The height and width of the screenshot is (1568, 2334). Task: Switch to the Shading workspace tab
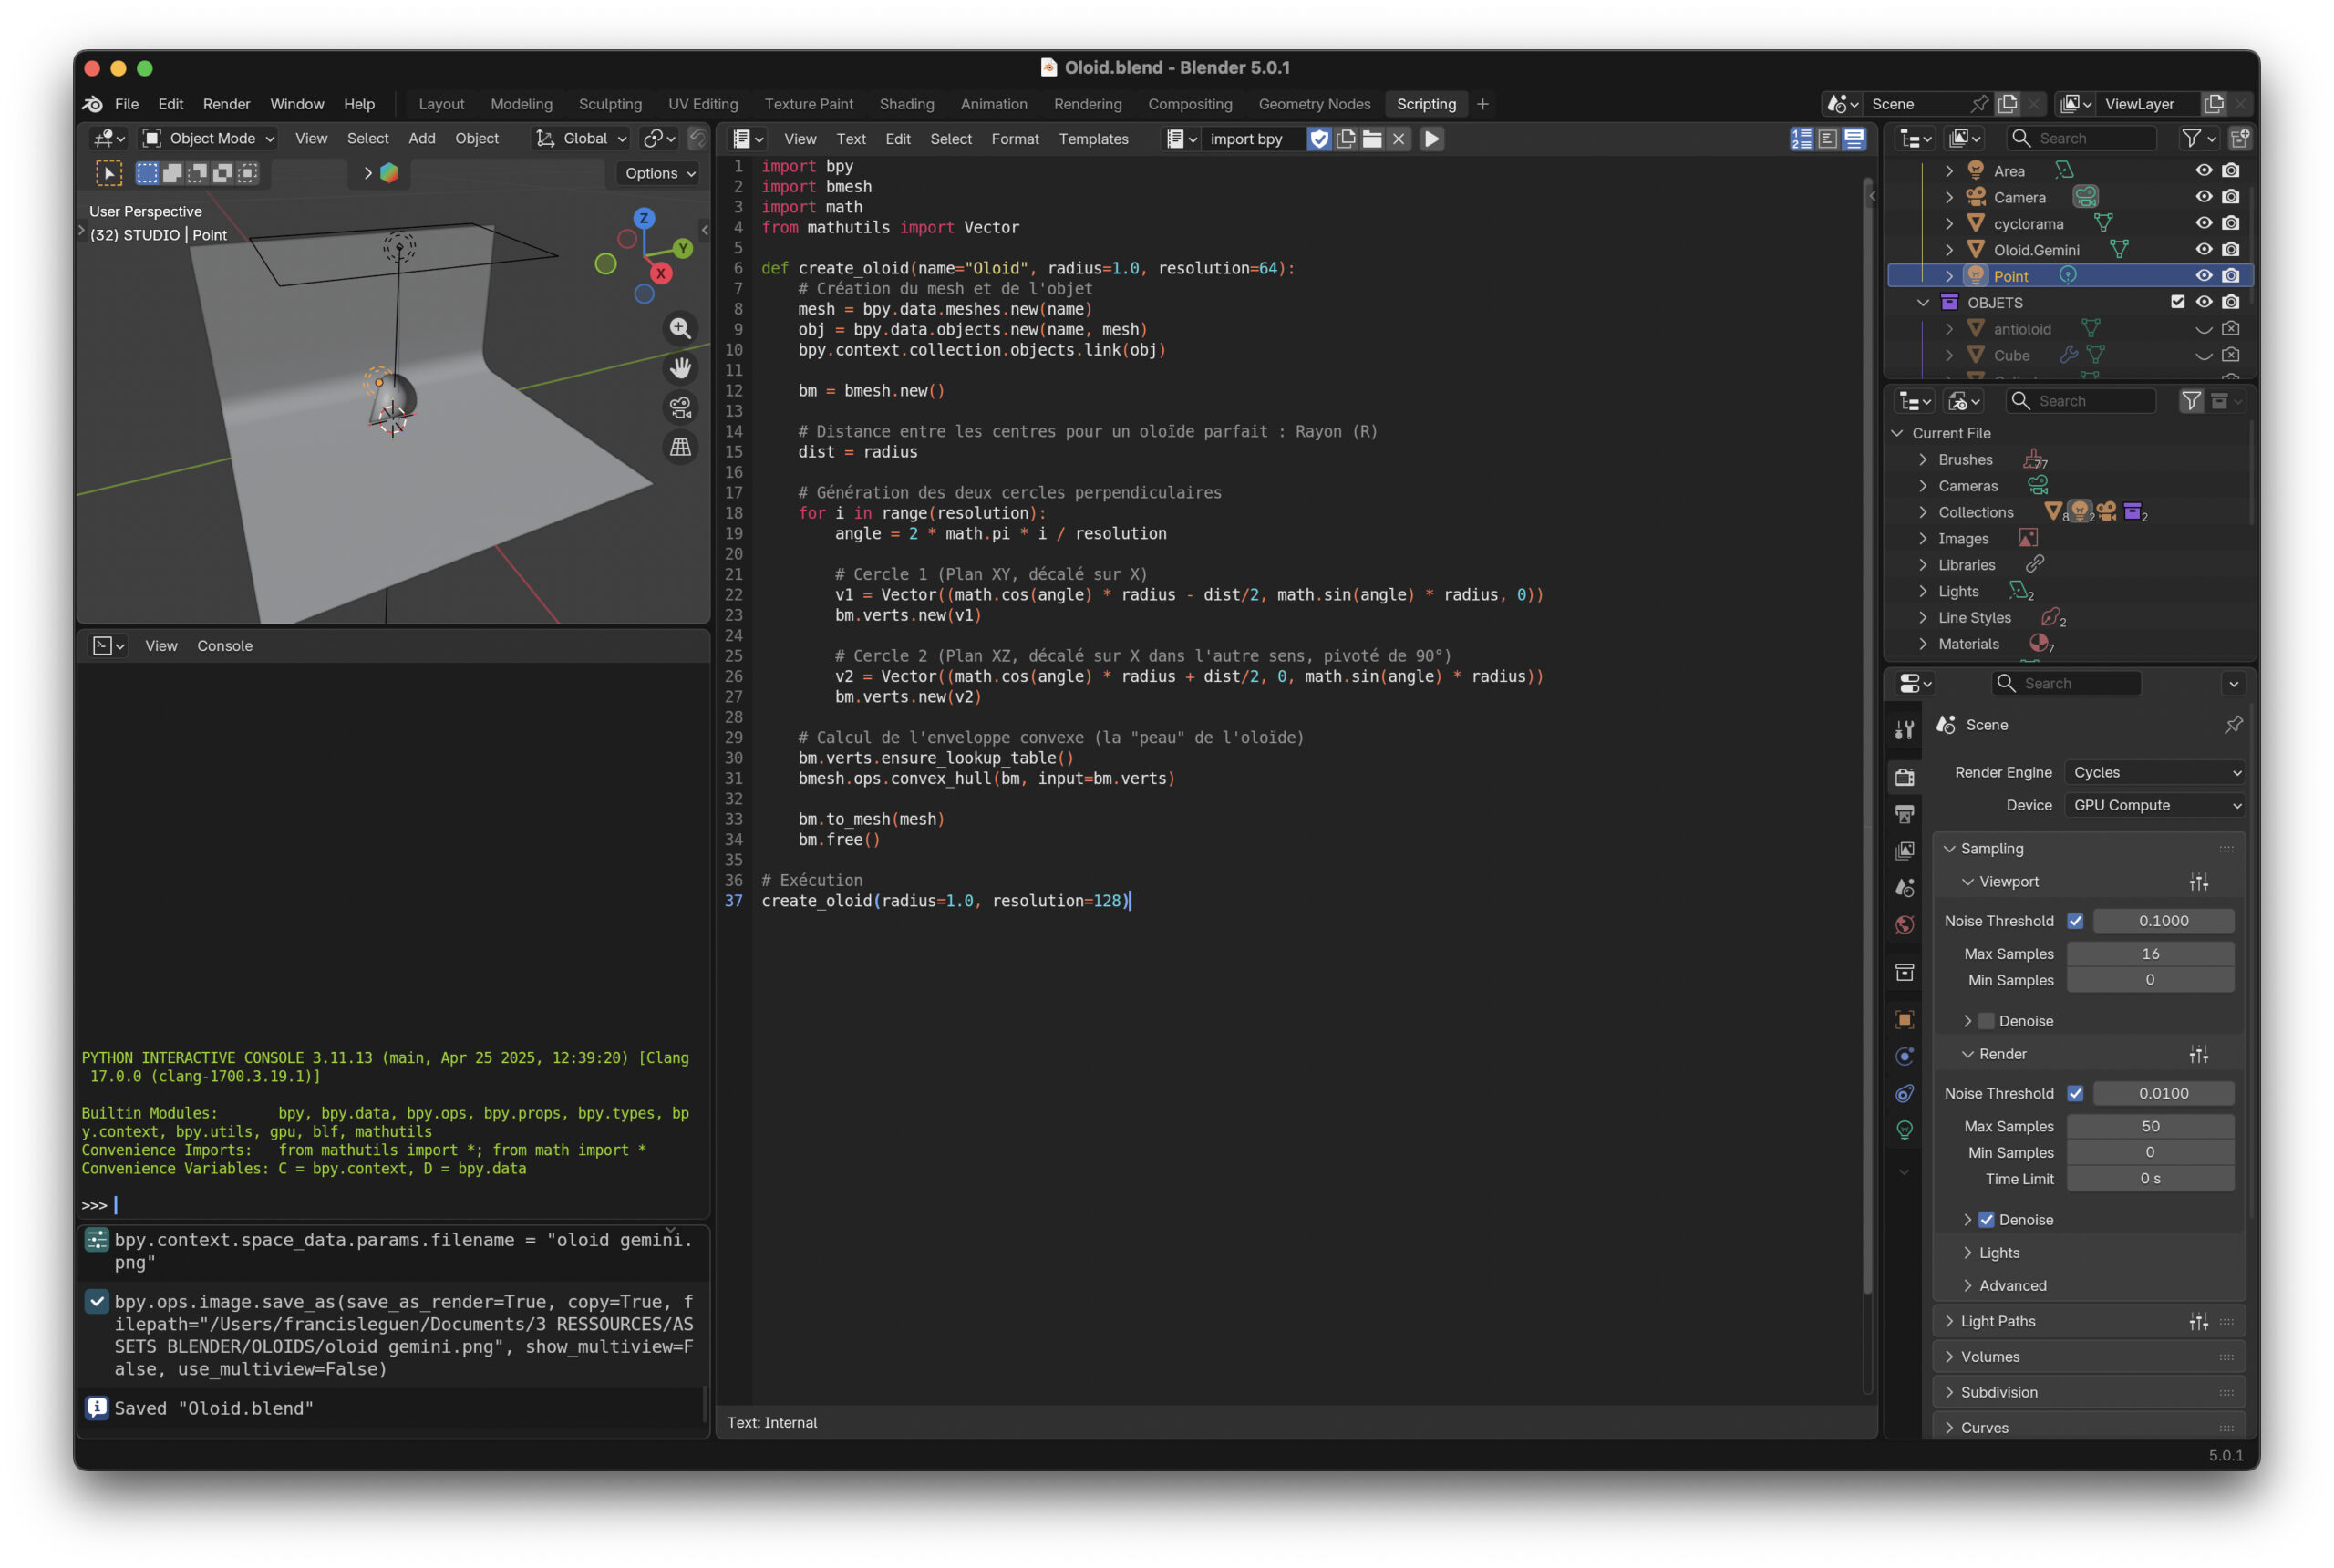click(x=906, y=104)
